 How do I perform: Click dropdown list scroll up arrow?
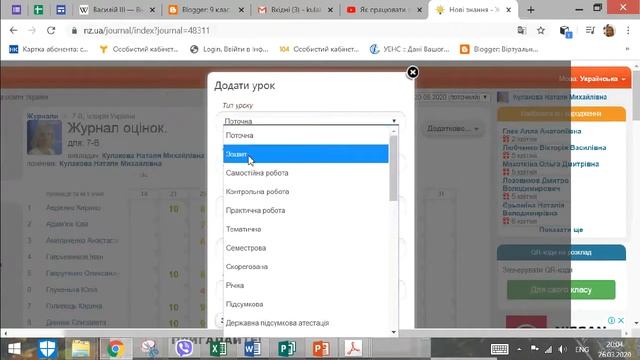click(393, 131)
